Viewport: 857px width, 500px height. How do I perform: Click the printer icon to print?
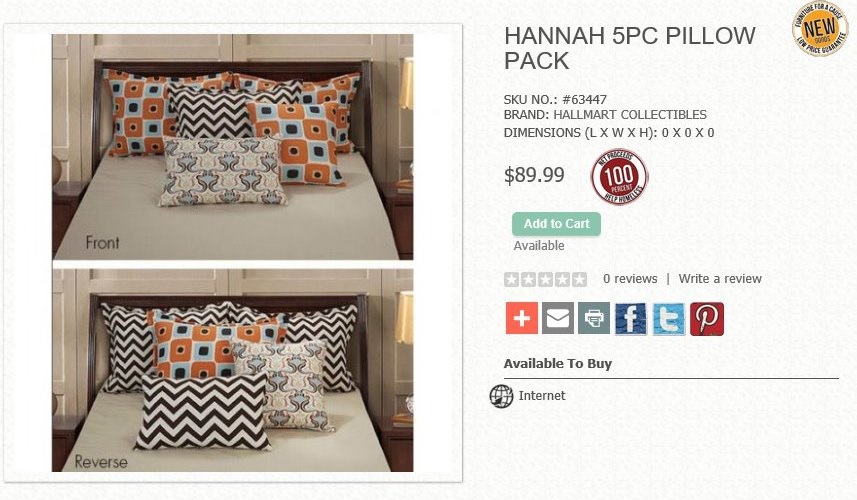pyautogui.click(x=594, y=318)
